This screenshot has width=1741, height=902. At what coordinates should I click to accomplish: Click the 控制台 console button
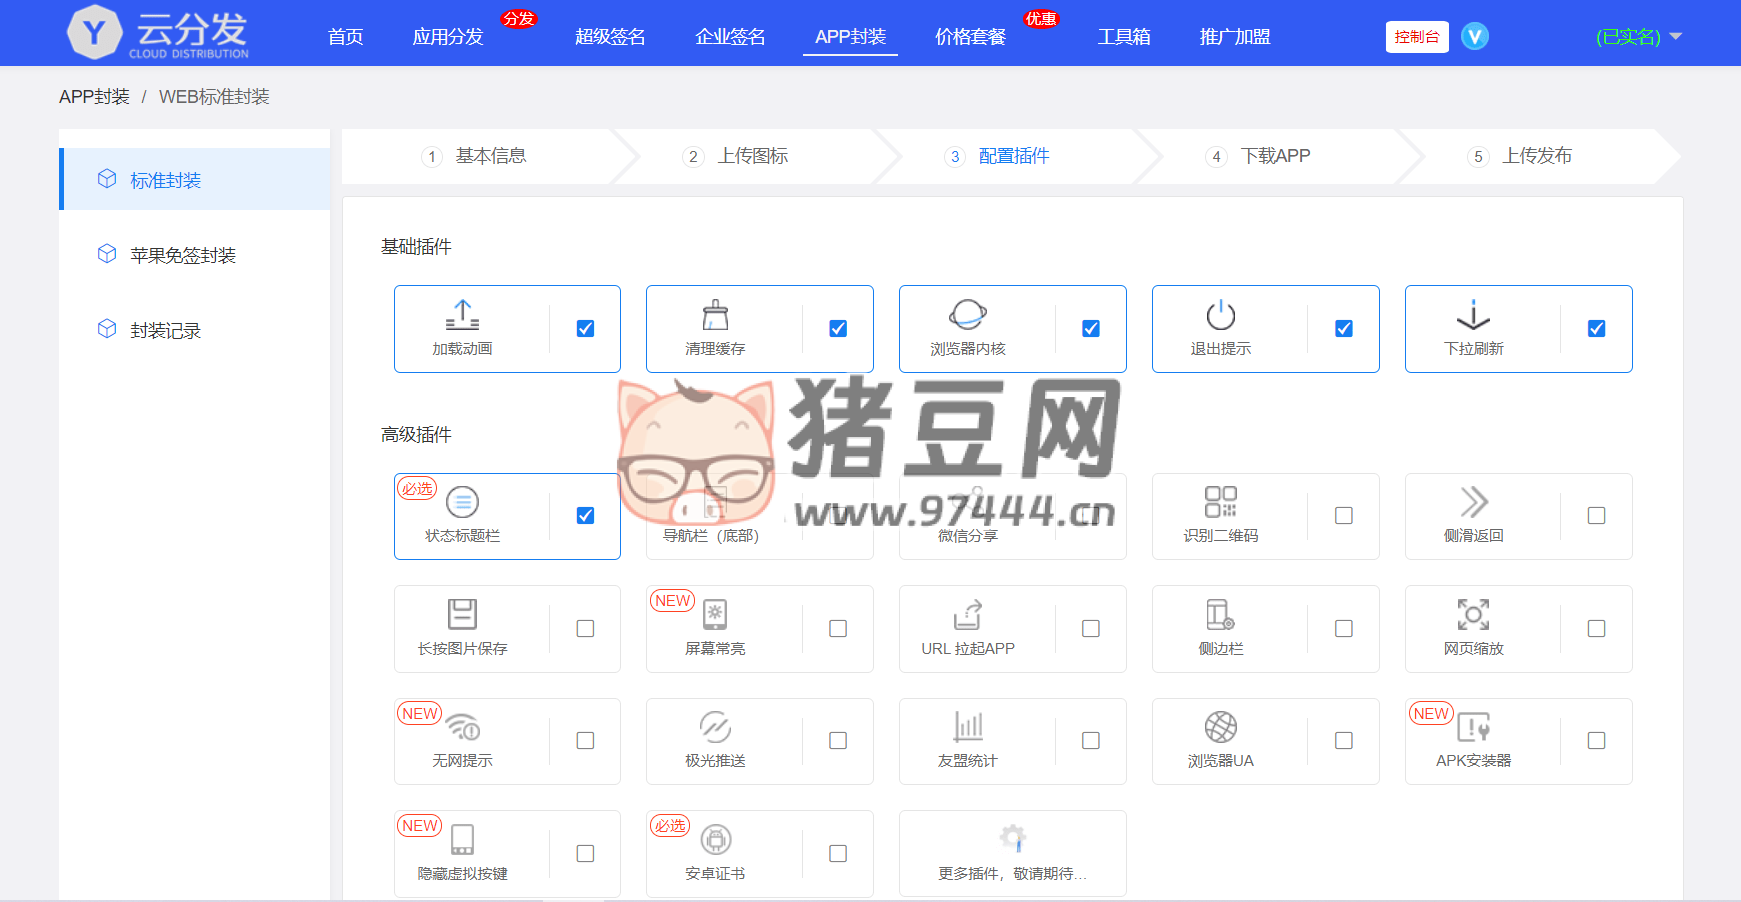coord(1417,37)
